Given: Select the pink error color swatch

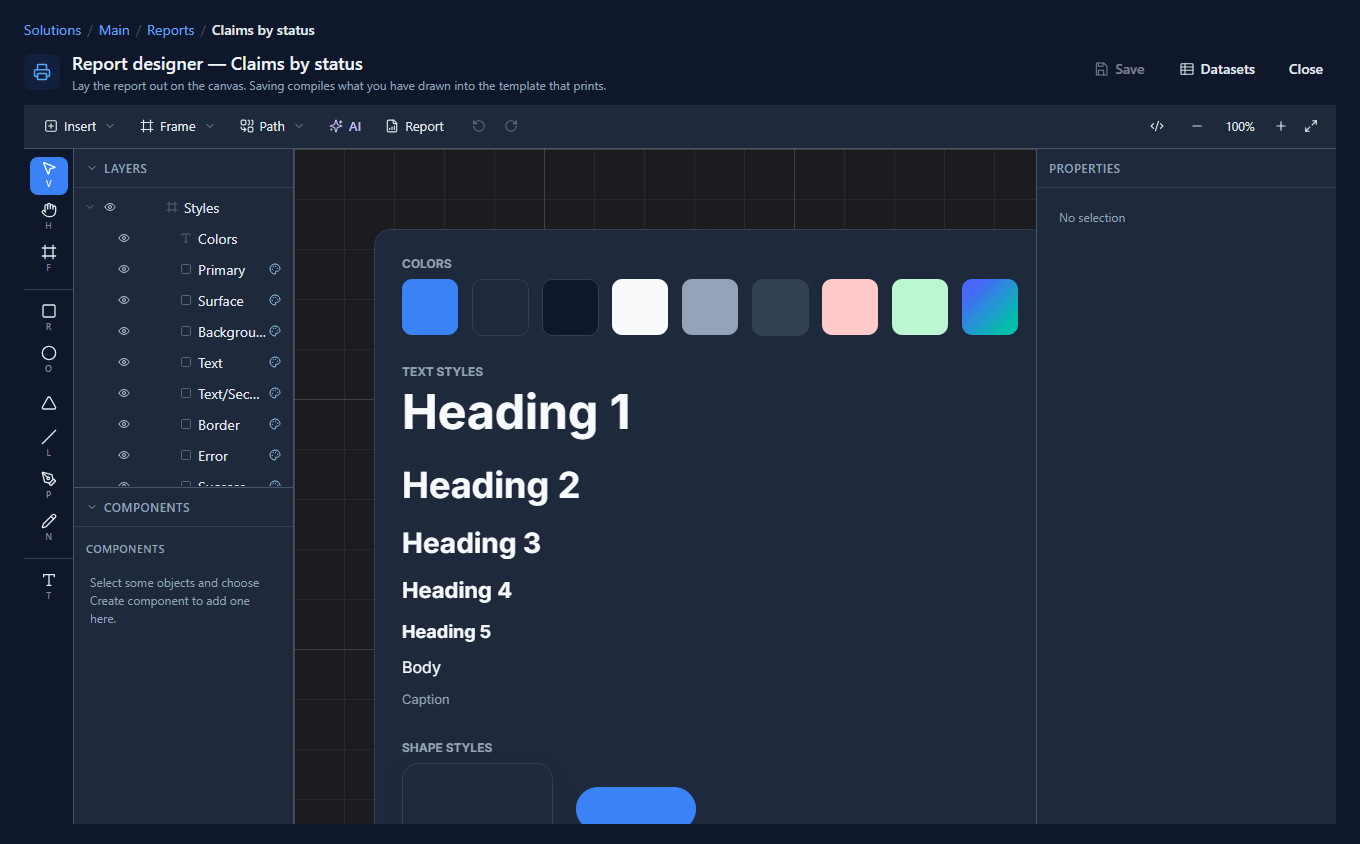Looking at the screenshot, I should click(850, 307).
